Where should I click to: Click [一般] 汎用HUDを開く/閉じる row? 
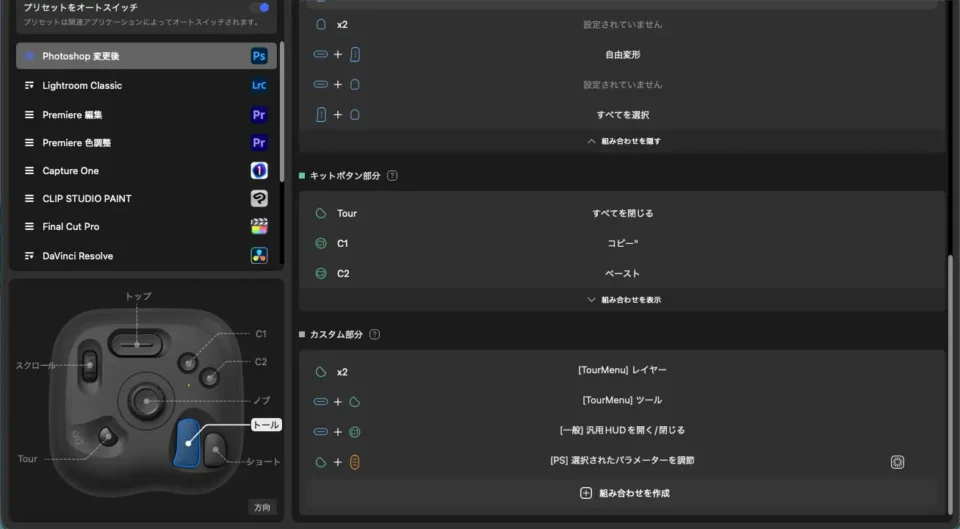(x=623, y=431)
